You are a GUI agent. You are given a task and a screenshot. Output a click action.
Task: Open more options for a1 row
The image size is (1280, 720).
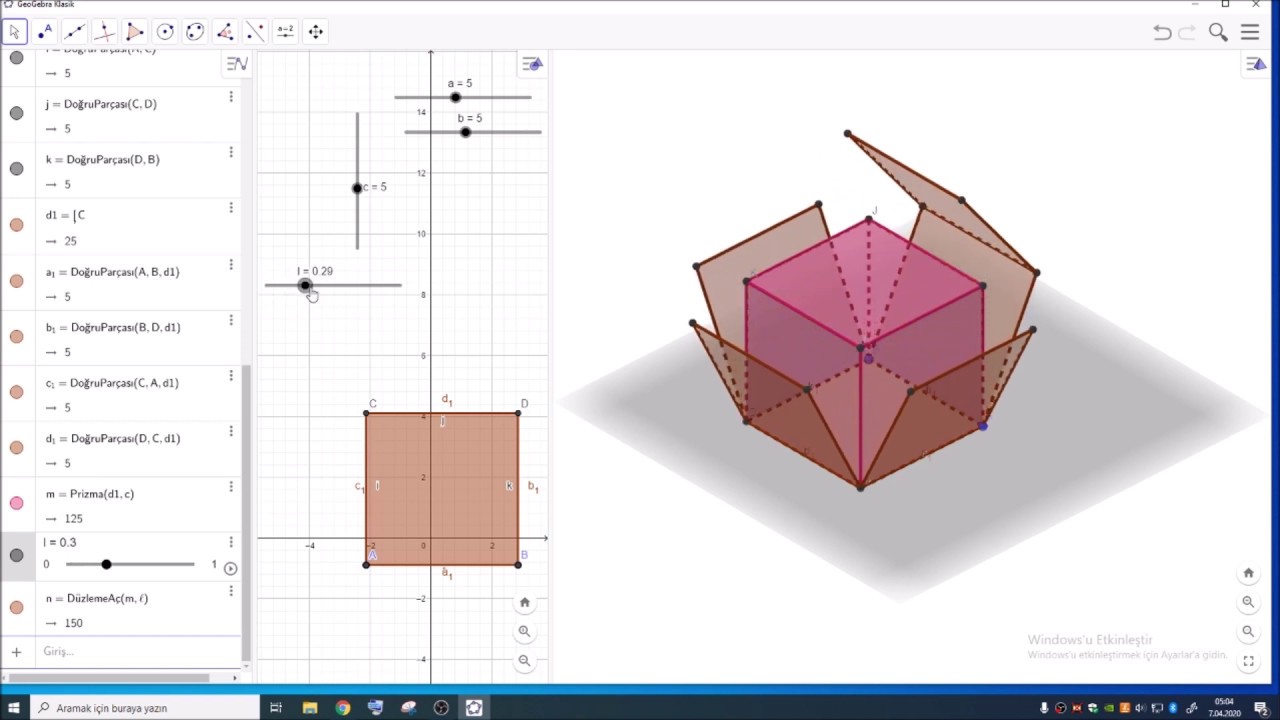(x=231, y=265)
